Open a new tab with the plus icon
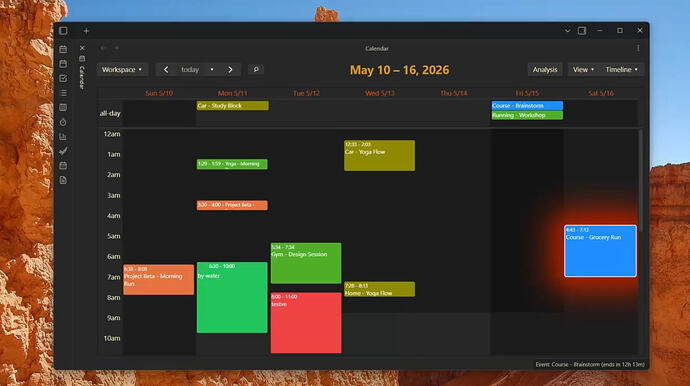This screenshot has height=386, width=690. click(x=86, y=31)
